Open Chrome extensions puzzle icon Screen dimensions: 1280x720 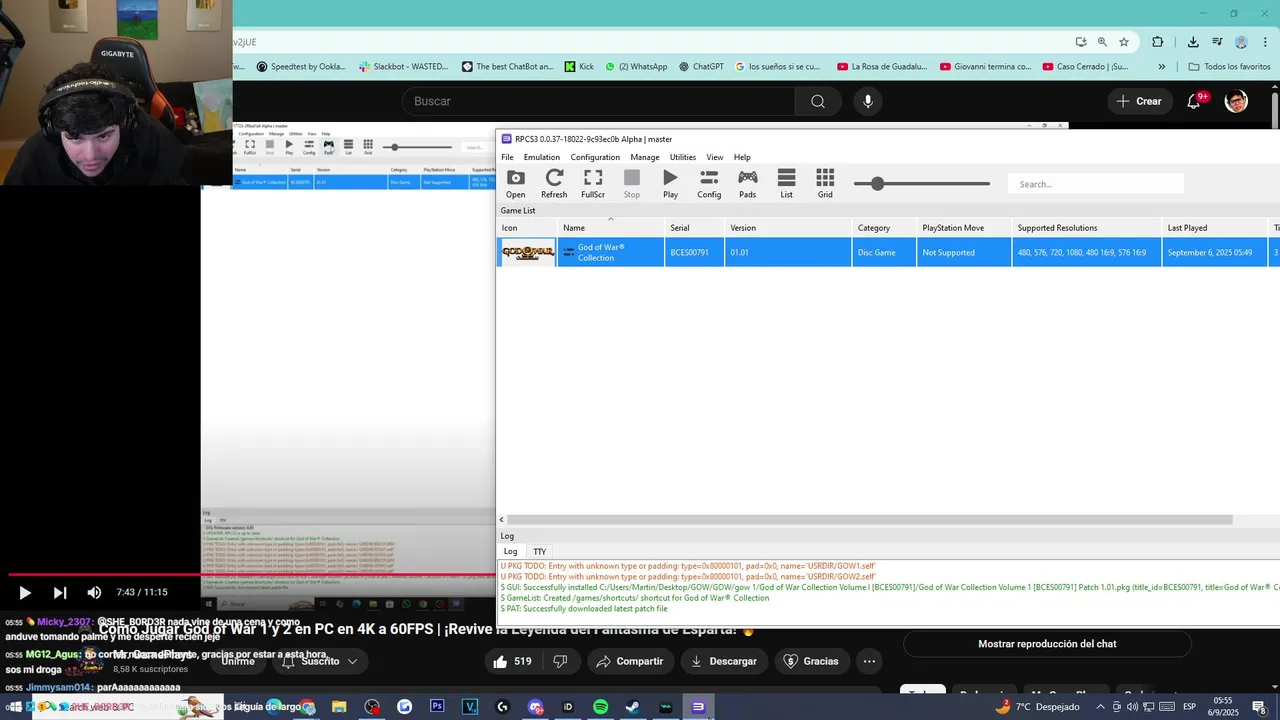click(1157, 42)
